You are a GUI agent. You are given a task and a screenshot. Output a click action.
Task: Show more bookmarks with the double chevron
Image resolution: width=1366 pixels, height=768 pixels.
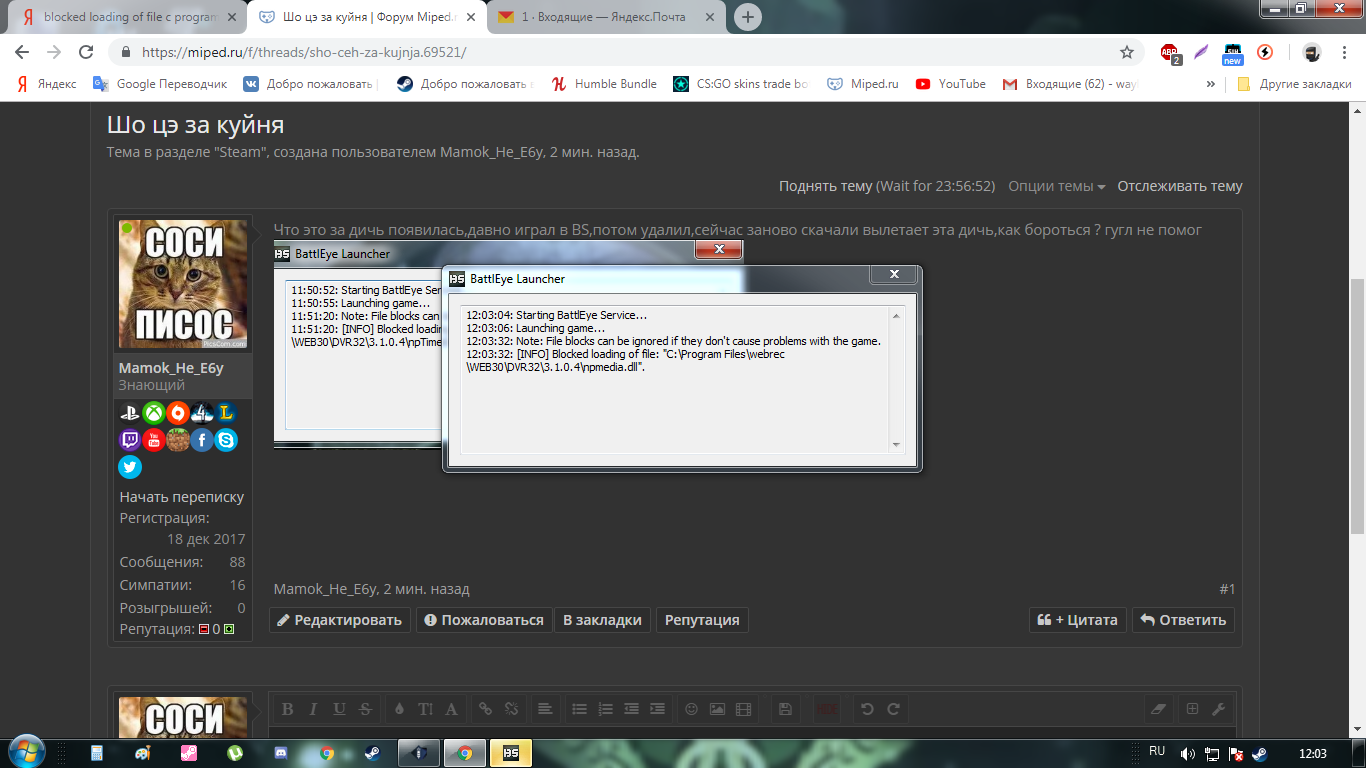1211,84
